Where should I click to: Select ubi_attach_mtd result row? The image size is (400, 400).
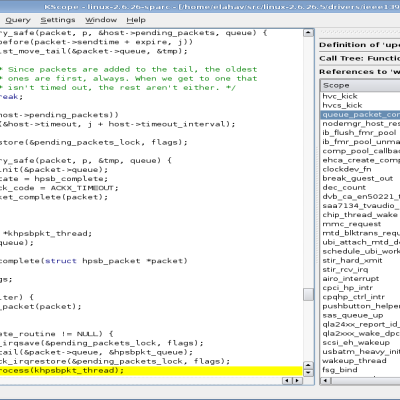point(360,242)
